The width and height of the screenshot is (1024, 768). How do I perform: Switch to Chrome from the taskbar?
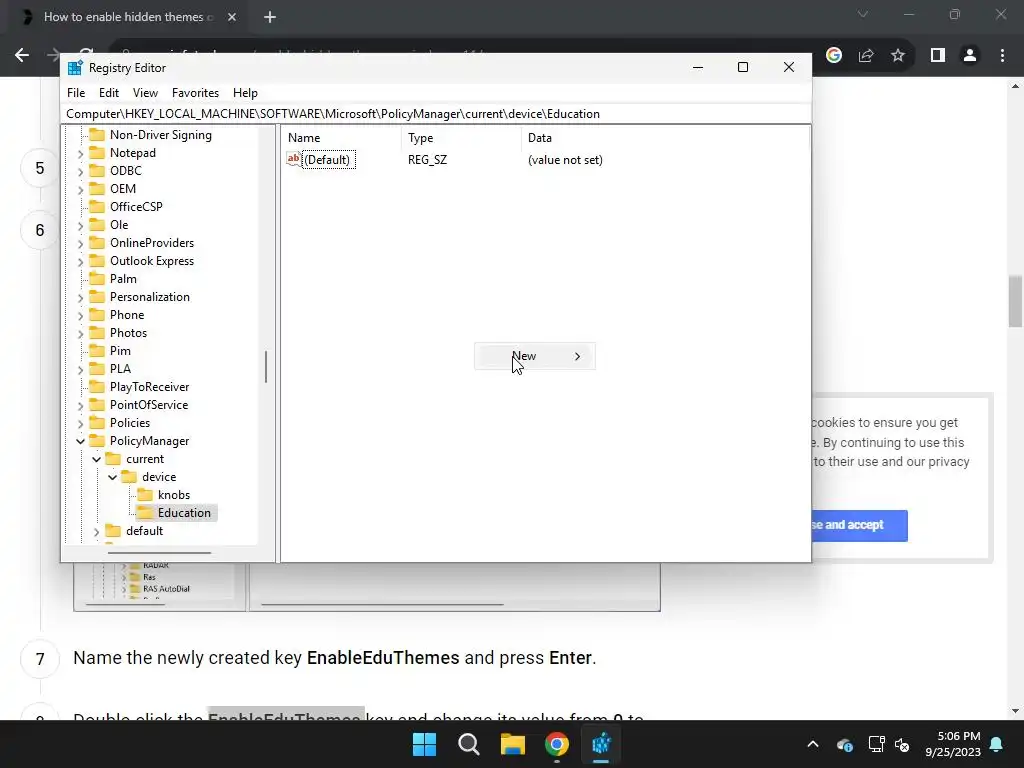pyautogui.click(x=556, y=744)
